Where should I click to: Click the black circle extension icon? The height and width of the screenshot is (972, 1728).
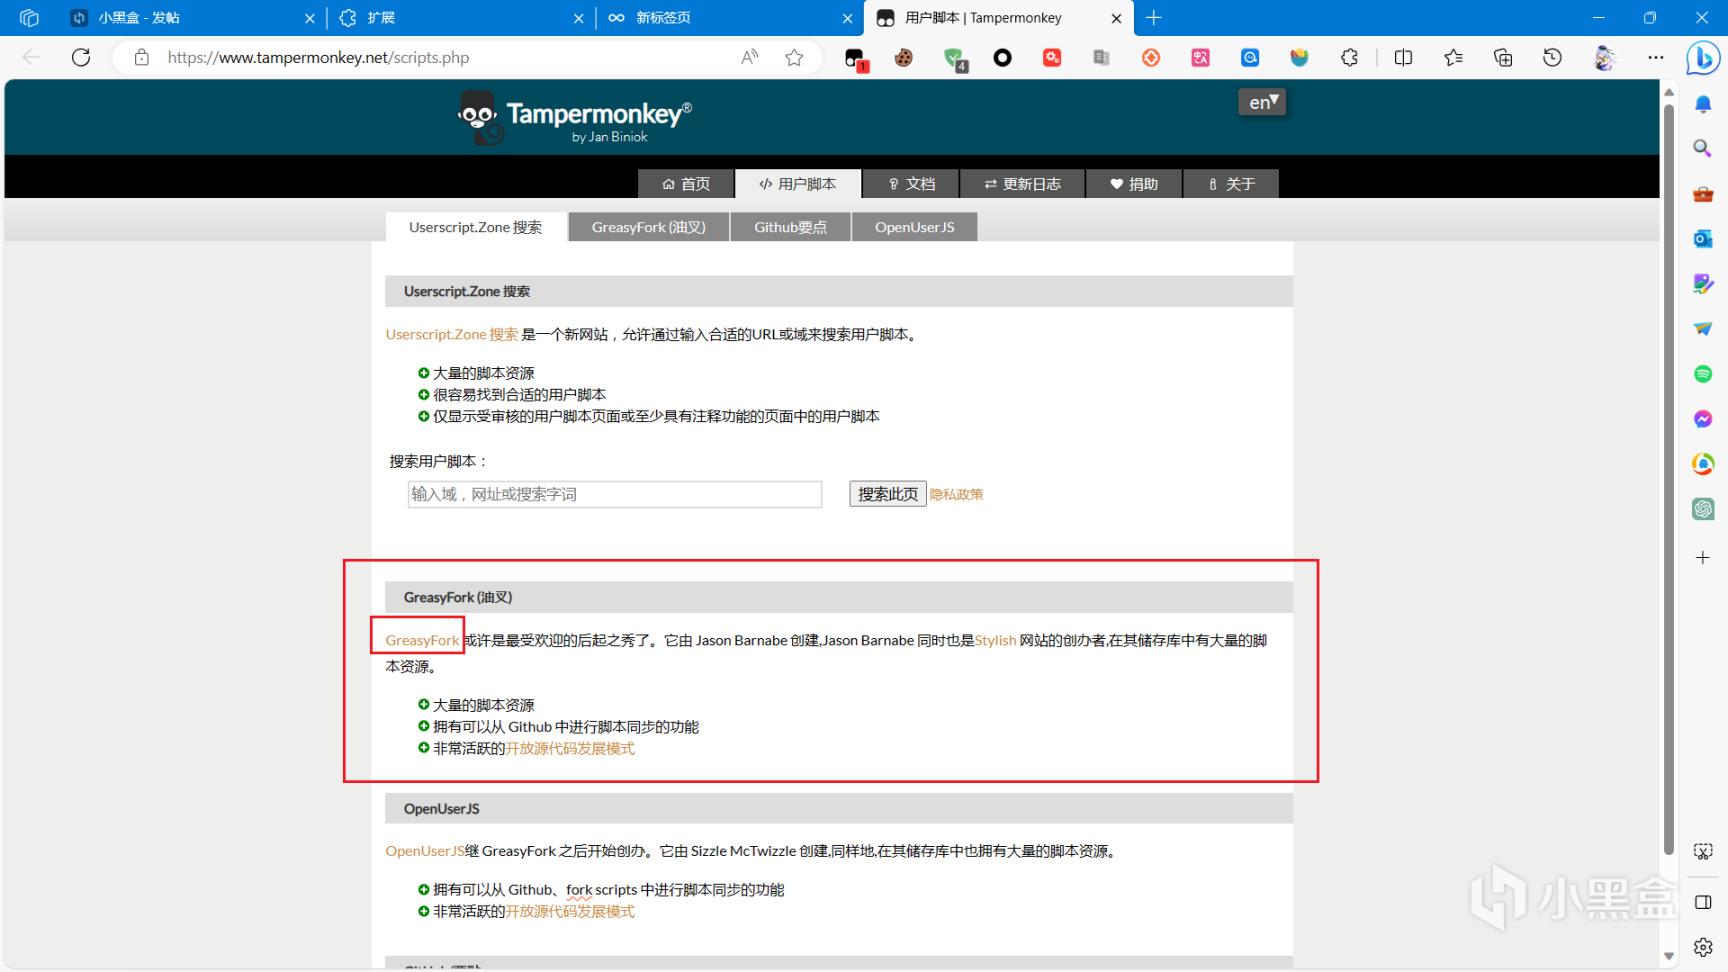point(1002,58)
